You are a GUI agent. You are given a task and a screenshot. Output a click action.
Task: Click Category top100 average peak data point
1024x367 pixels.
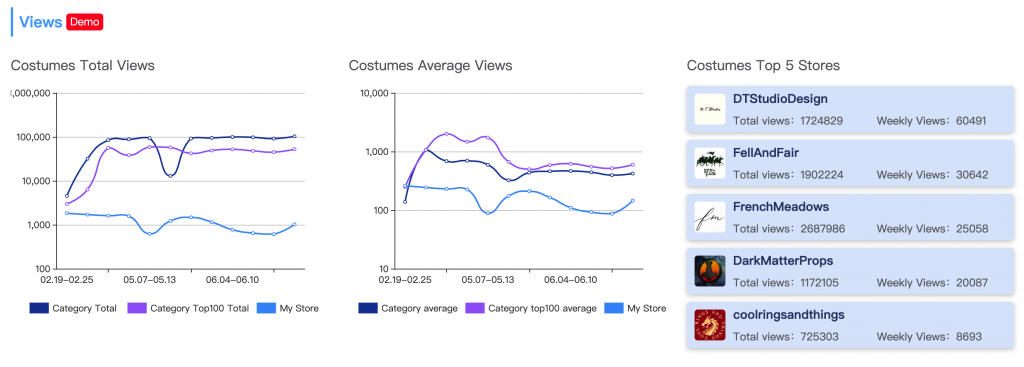pos(446,134)
